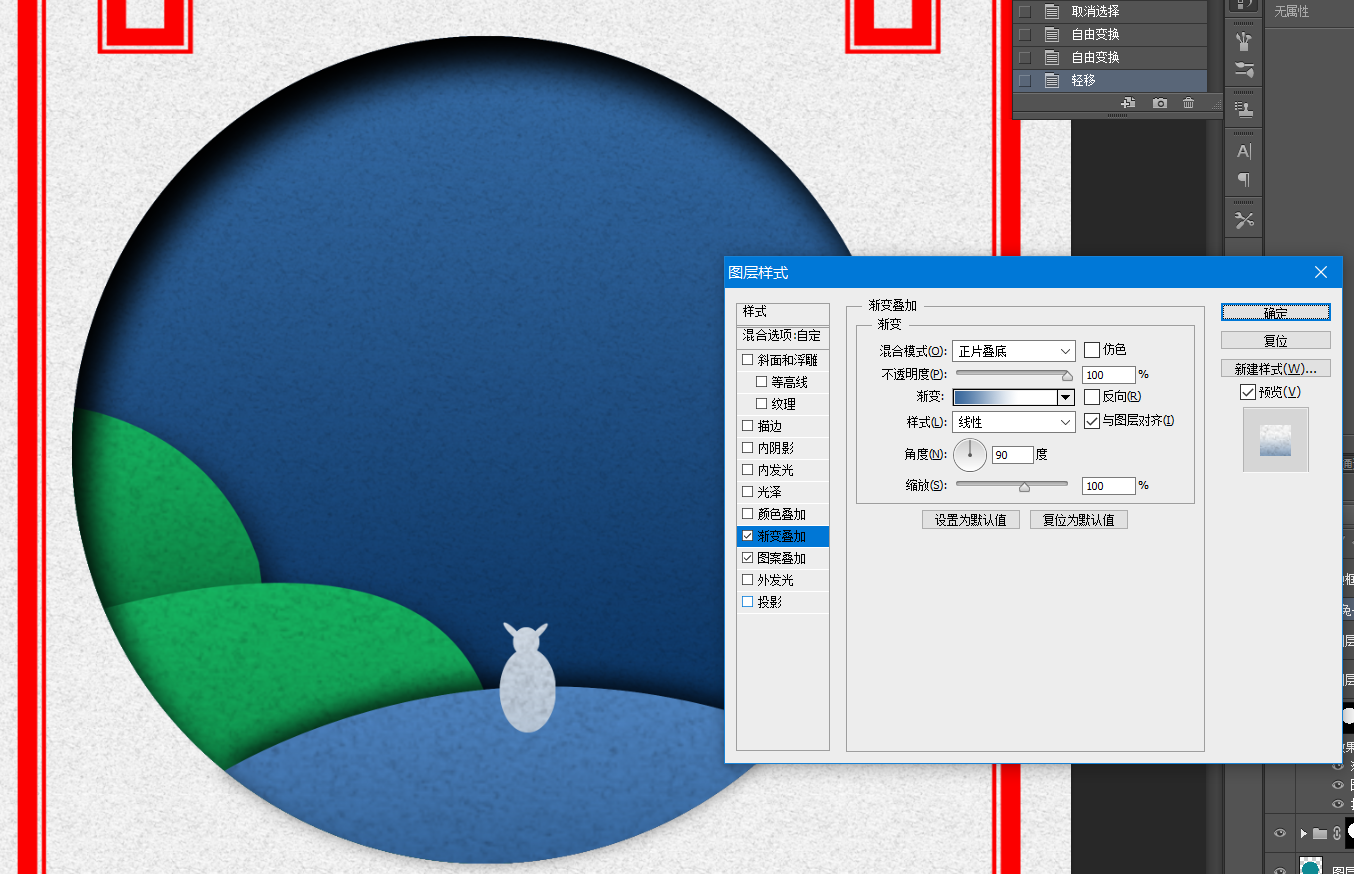This screenshot has width=1354, height=874.
Task: Click document icon of 轻移 history state
Action: [1052, 81]
